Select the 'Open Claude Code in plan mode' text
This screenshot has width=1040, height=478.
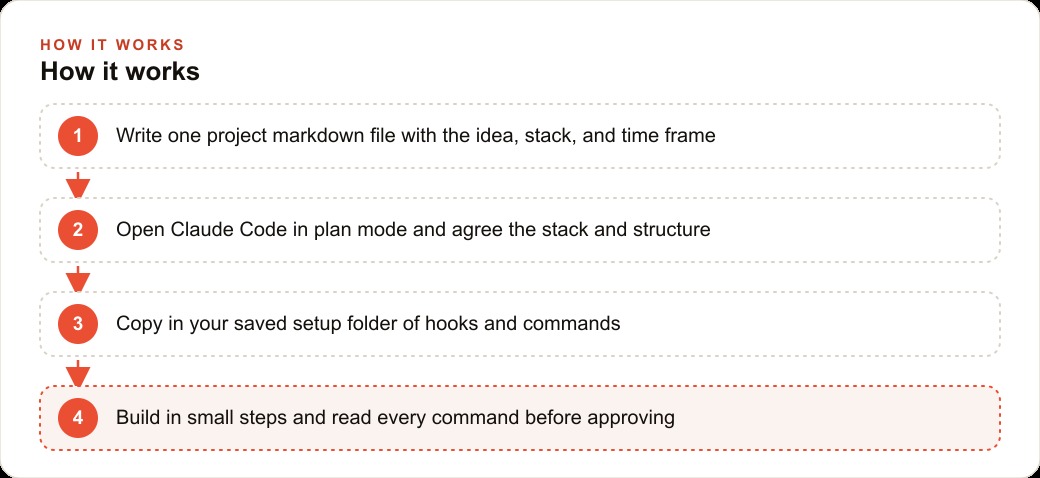coord(264,230)
